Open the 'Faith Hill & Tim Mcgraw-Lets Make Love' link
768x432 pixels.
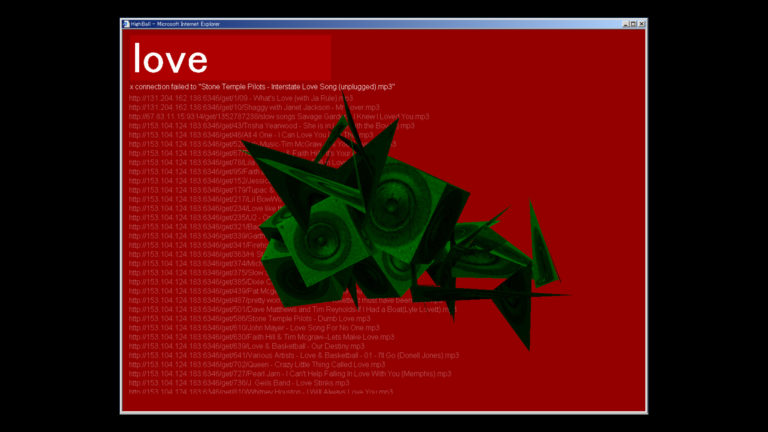tap(262, 337)
